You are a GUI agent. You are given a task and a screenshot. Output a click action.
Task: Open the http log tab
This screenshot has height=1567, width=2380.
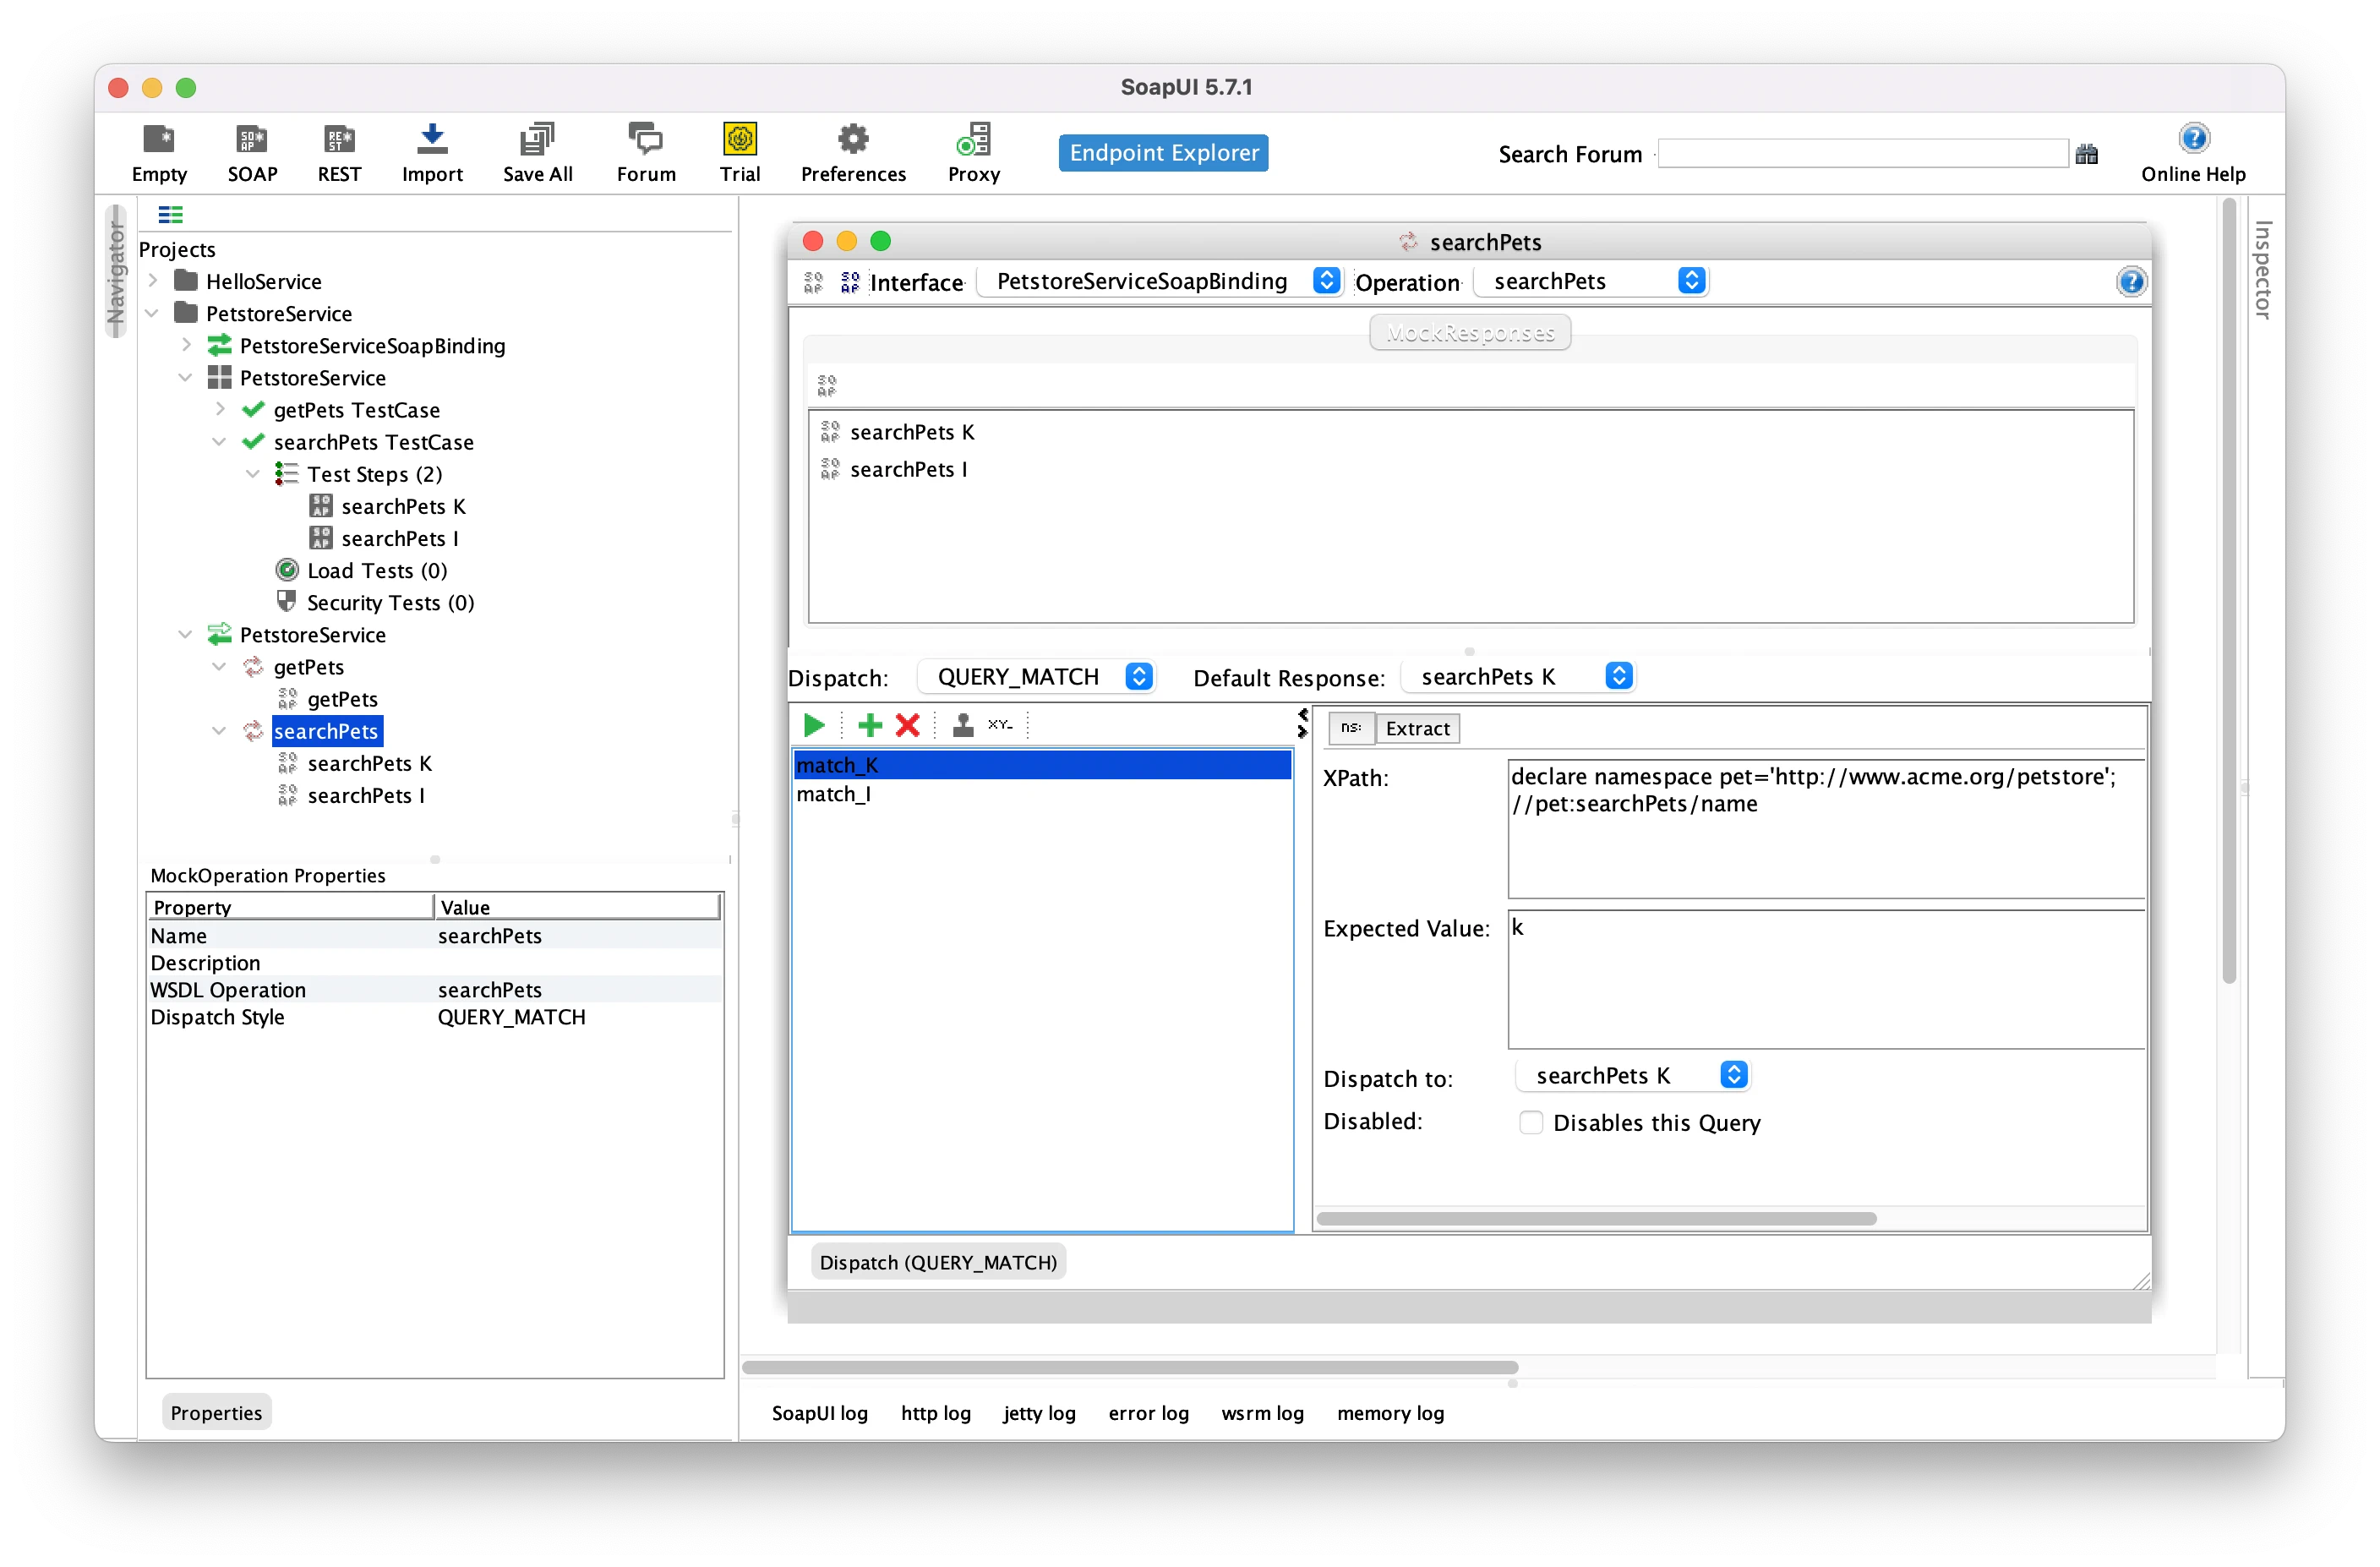[935, 1413]
